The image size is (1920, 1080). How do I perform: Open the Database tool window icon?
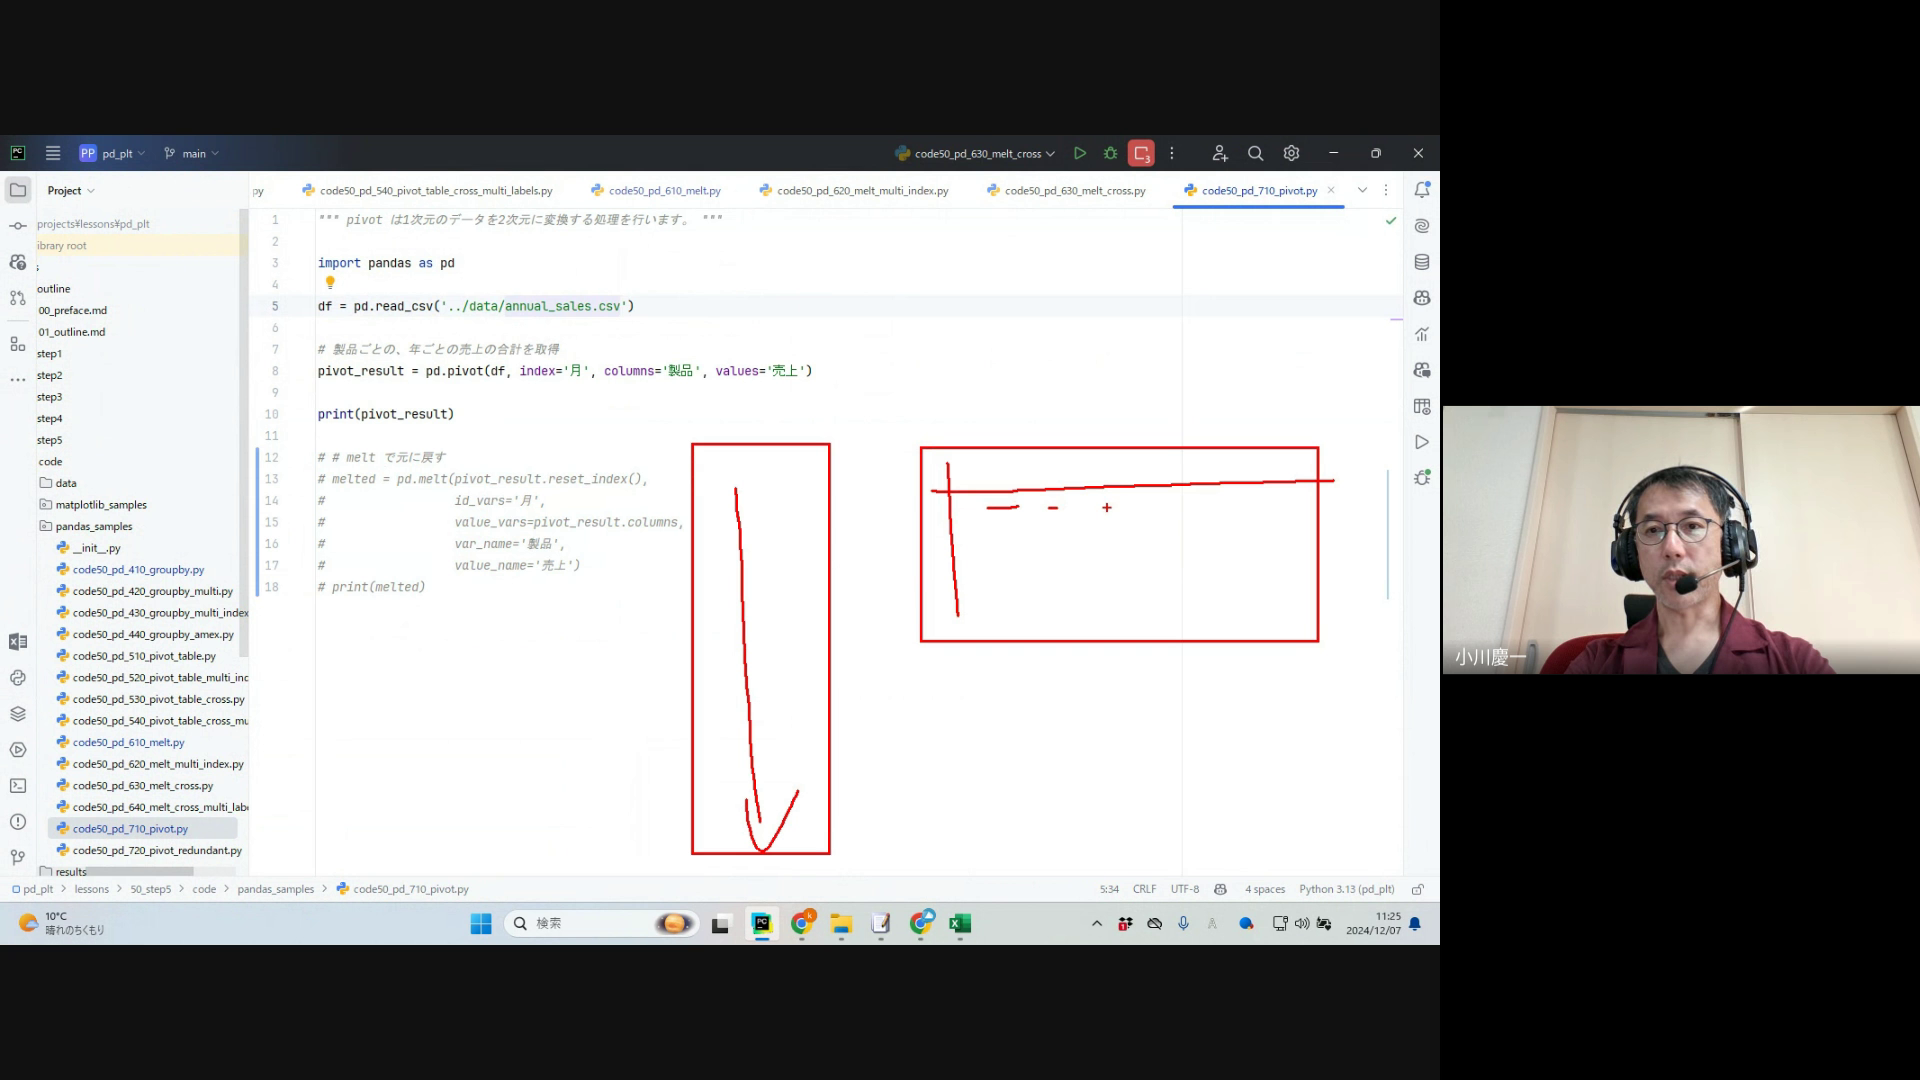tap(1421, 262)
